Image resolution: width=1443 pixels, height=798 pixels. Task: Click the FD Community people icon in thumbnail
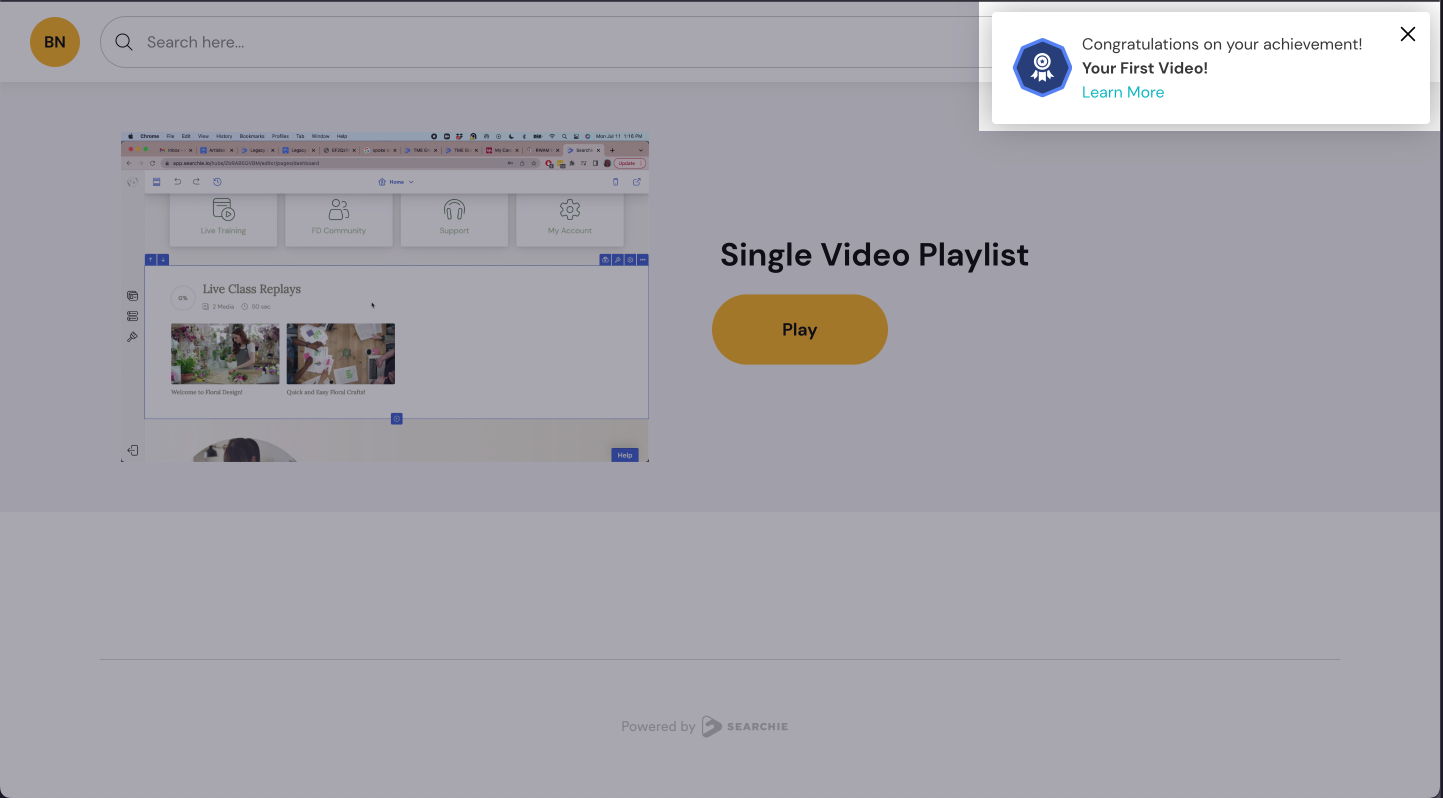click(339, 210)
